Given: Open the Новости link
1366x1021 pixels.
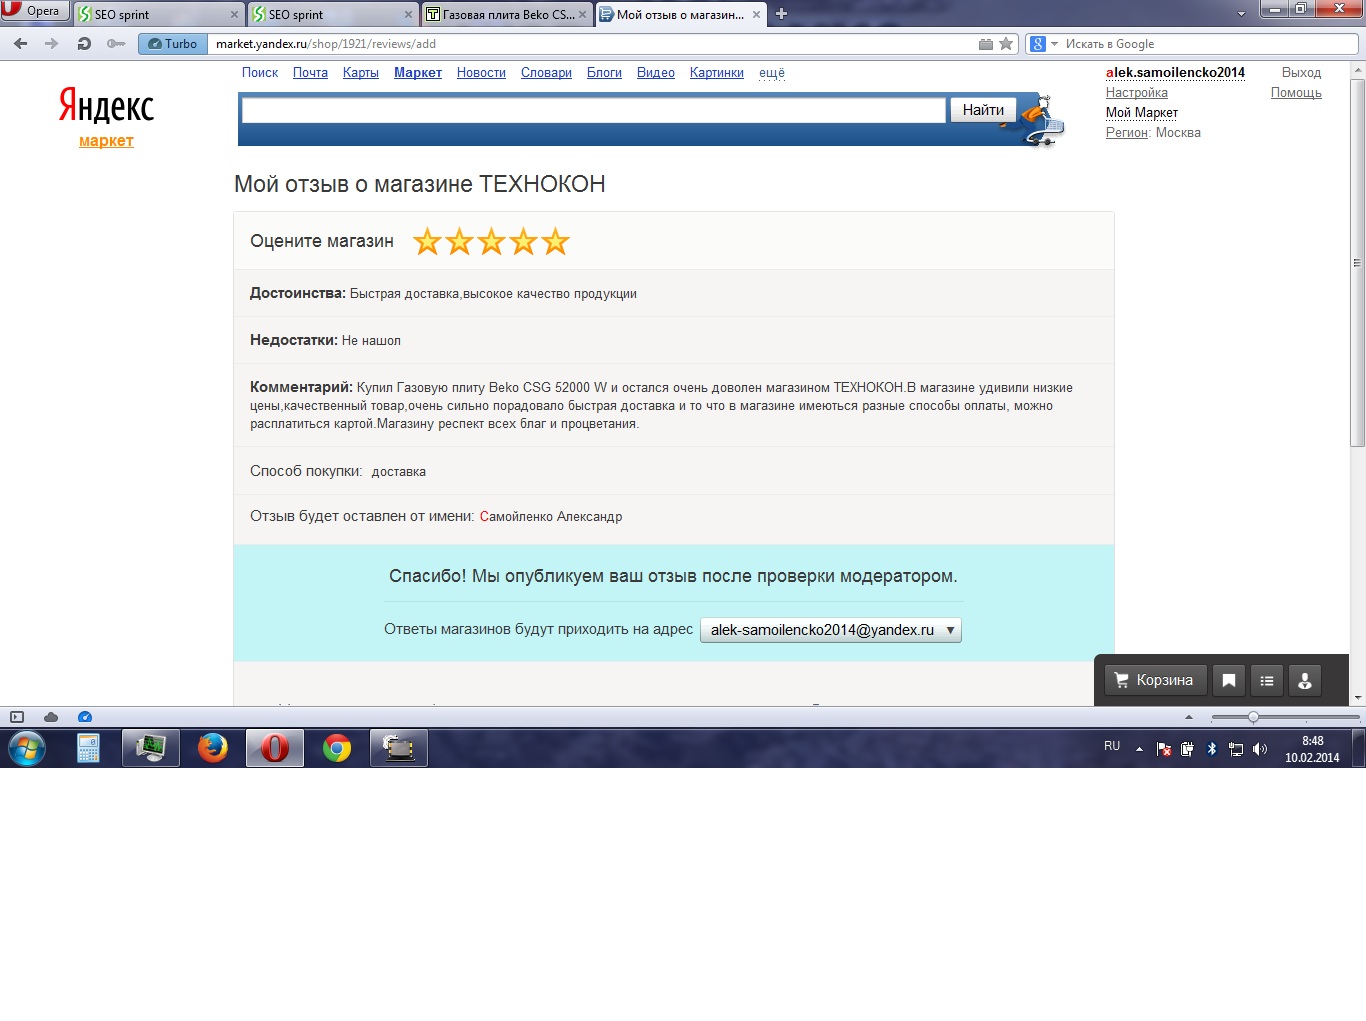Looking at the screenshot, I should [x=481, y=73].
